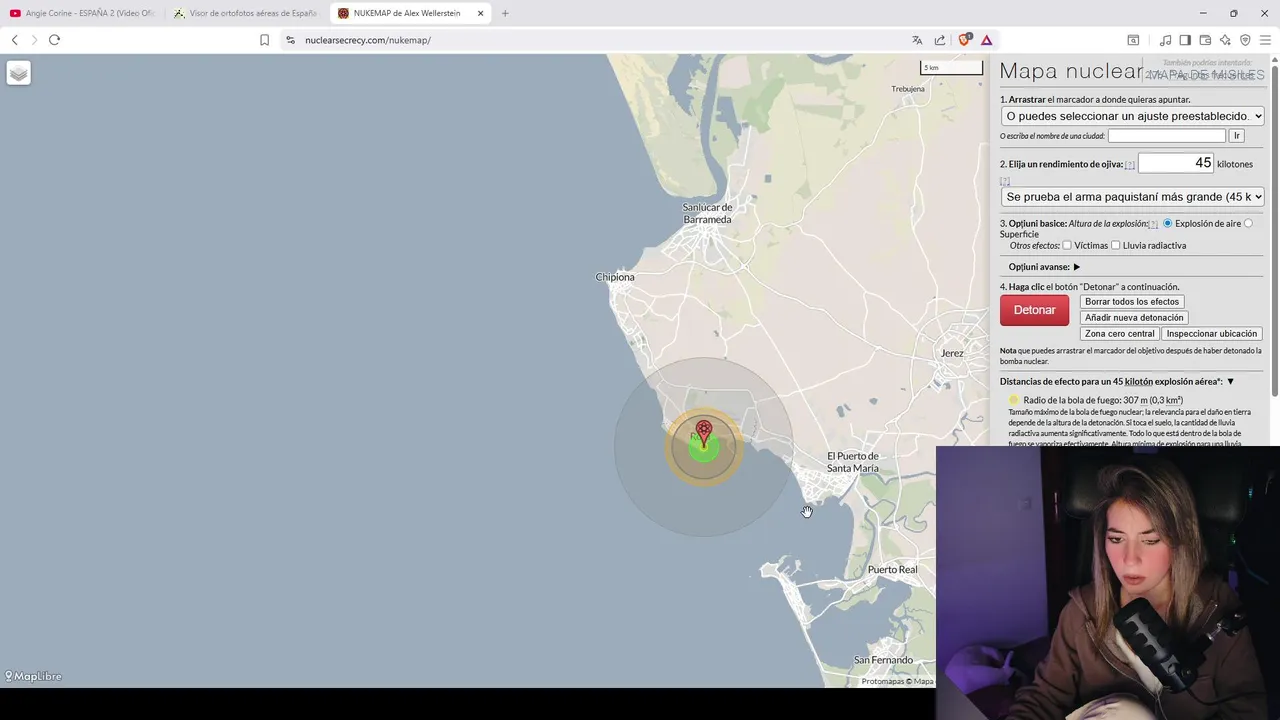The height and width of the screenshot is (720, 1280).
Task: Open the page translate icon
Action: (x=917, y=40)
